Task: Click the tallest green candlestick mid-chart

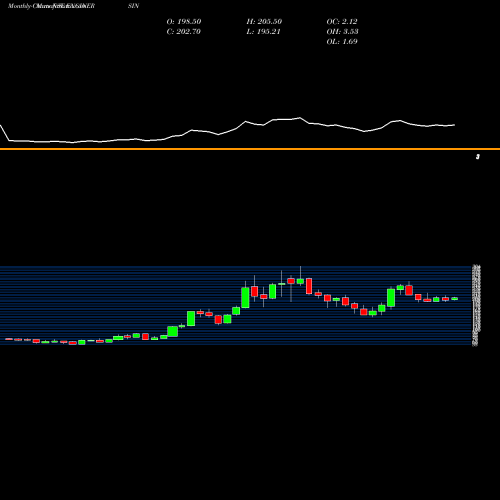Action: pos(245,297)
